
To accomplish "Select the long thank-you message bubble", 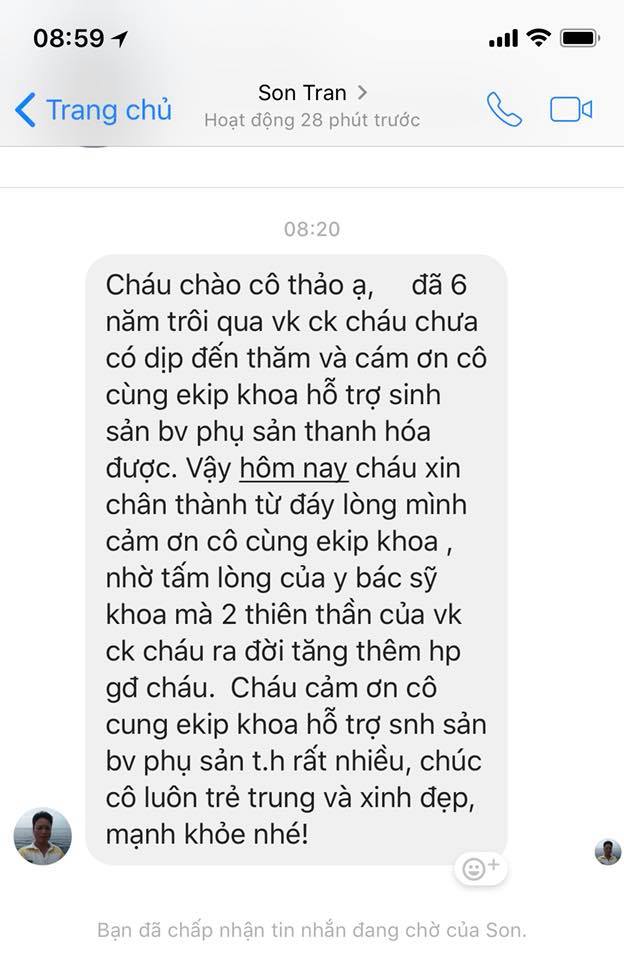I will pyautogui.click(x=296, y=560).
